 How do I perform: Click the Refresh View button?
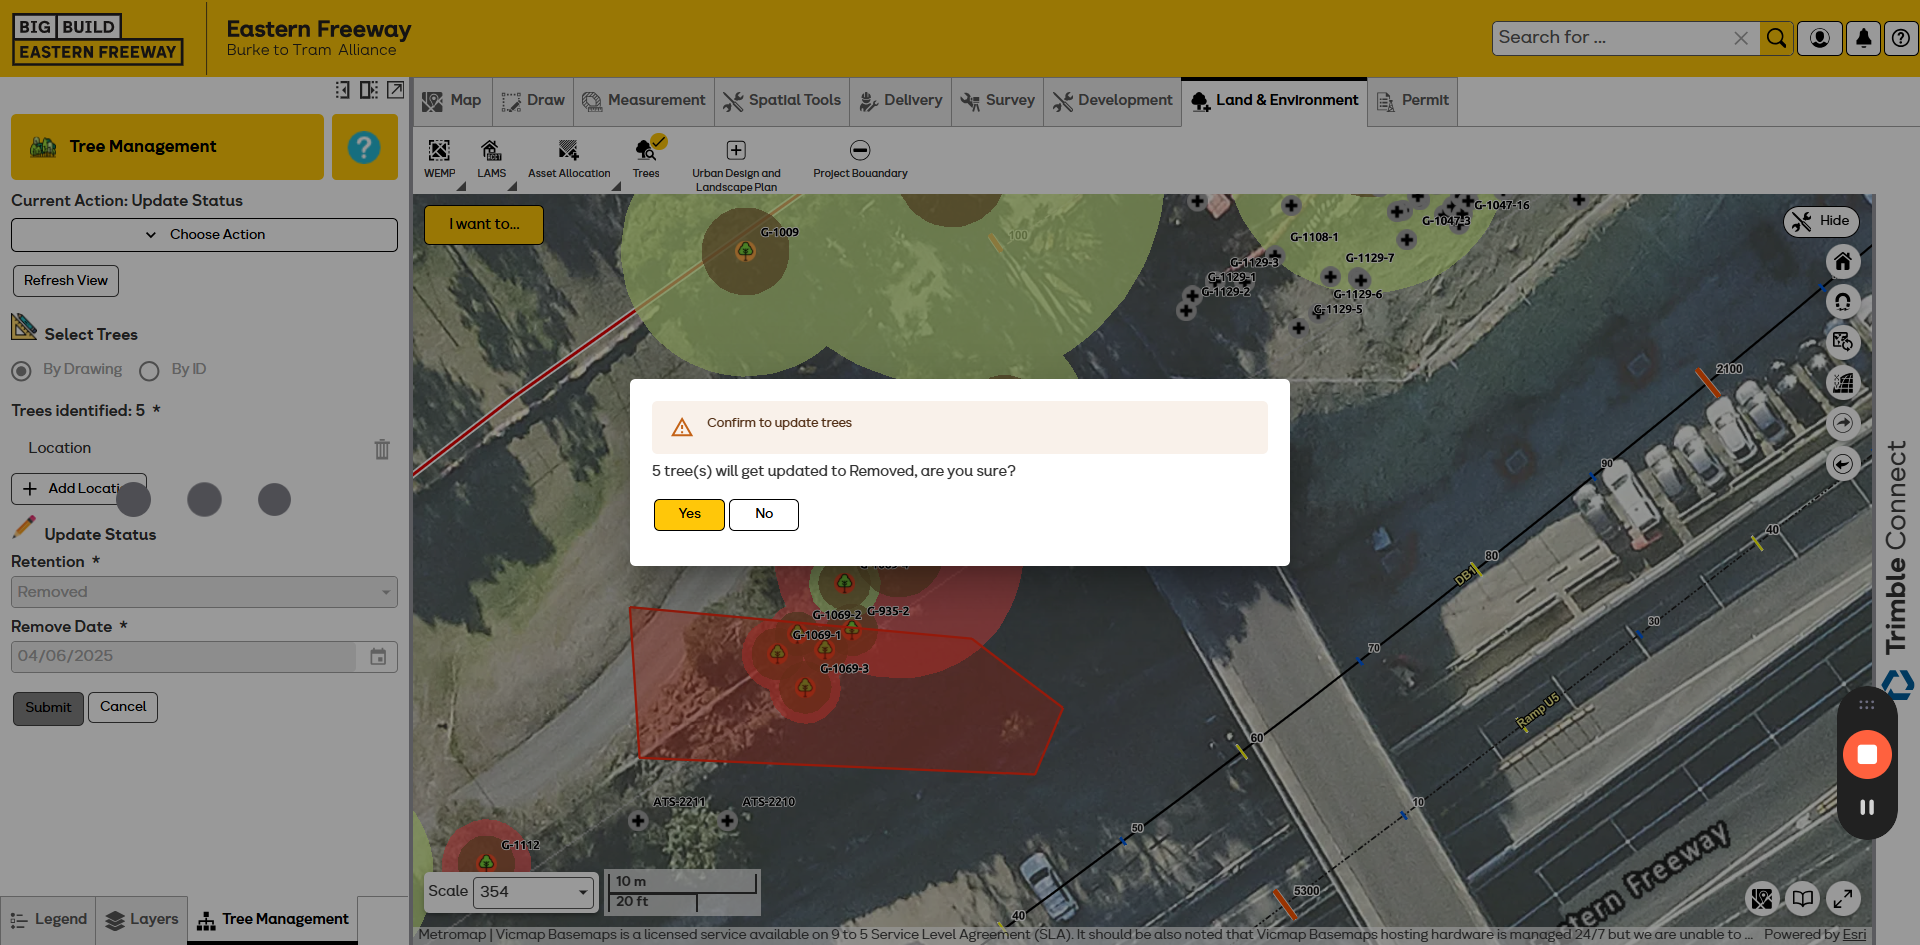[66, 281]
